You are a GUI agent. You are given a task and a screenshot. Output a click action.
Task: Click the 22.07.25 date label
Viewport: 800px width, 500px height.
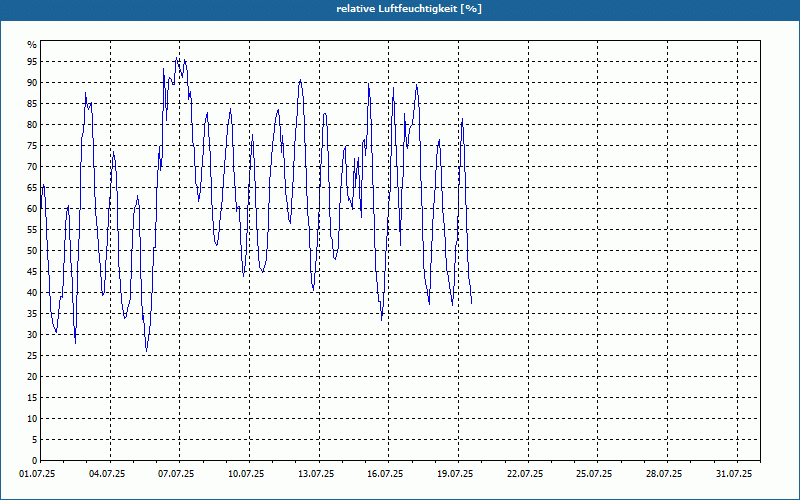point(525,474)
